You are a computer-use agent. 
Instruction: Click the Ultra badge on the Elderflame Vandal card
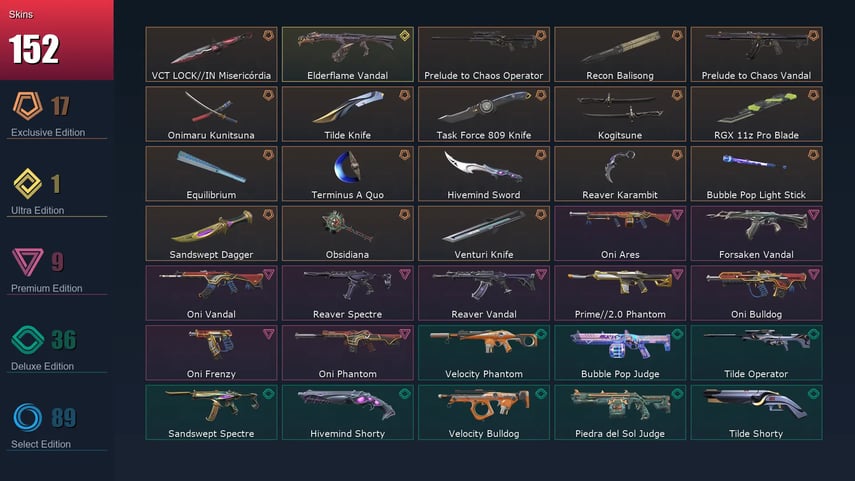pos(405,36)
